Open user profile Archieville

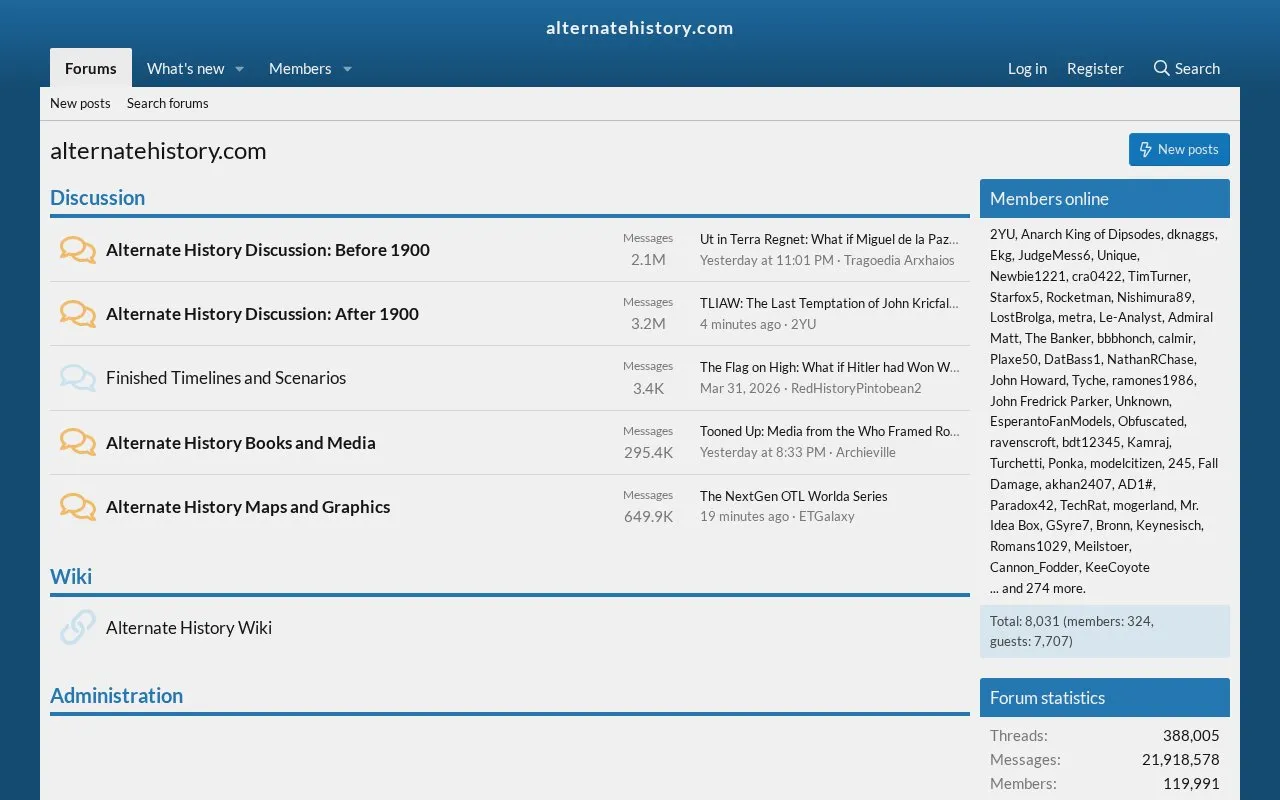coord(866,453)
